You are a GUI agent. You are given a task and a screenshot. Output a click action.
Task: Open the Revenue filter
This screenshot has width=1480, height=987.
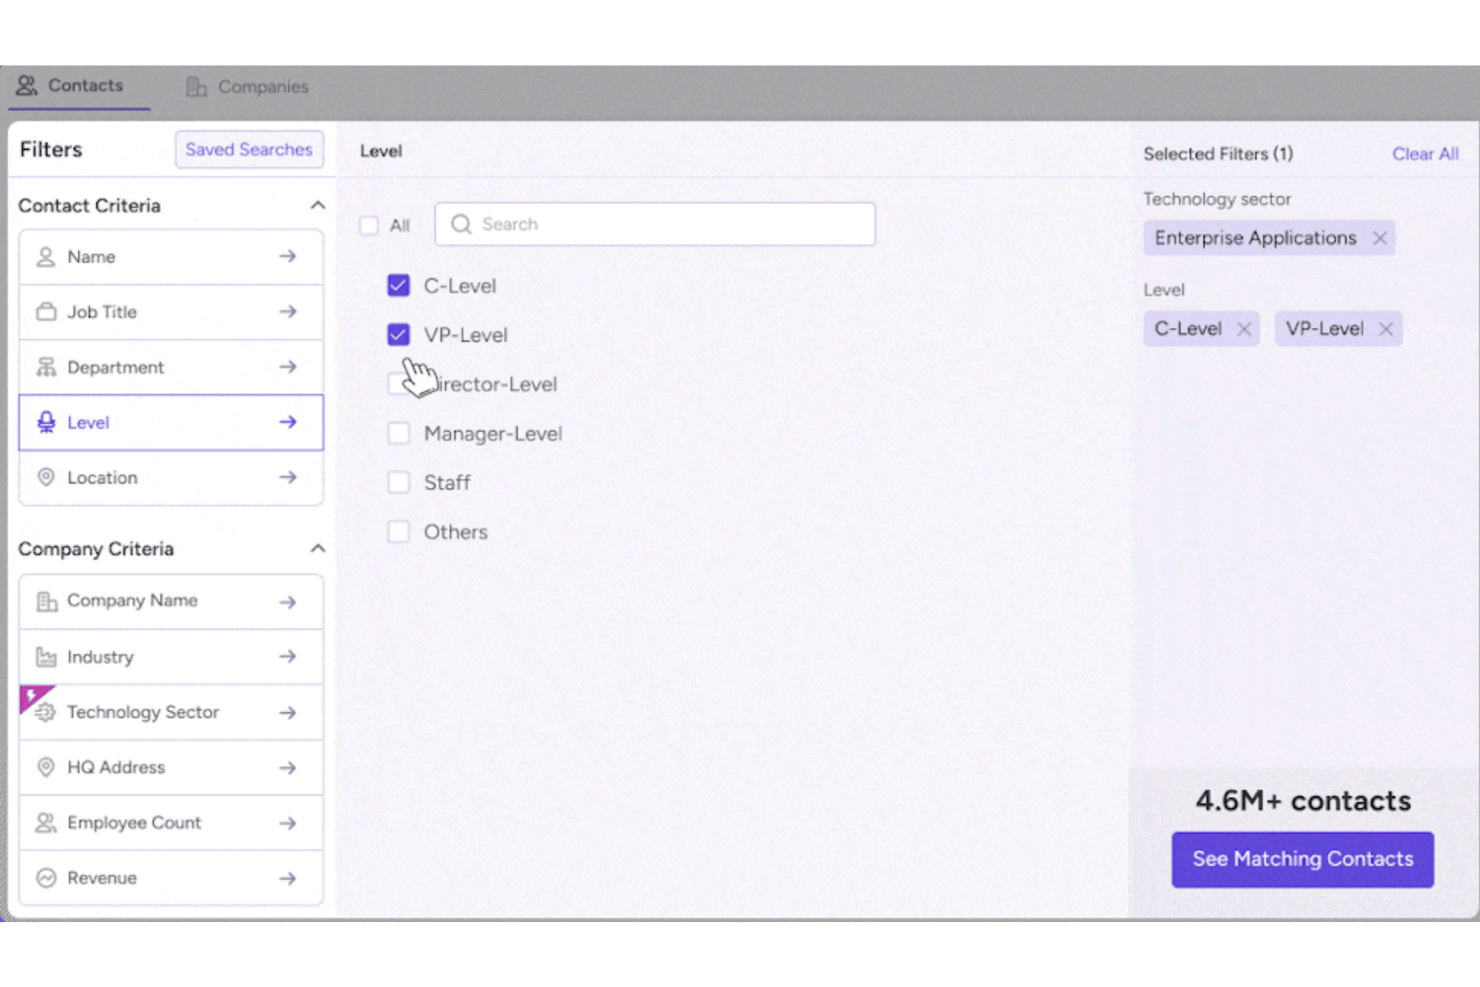[171, 878]
